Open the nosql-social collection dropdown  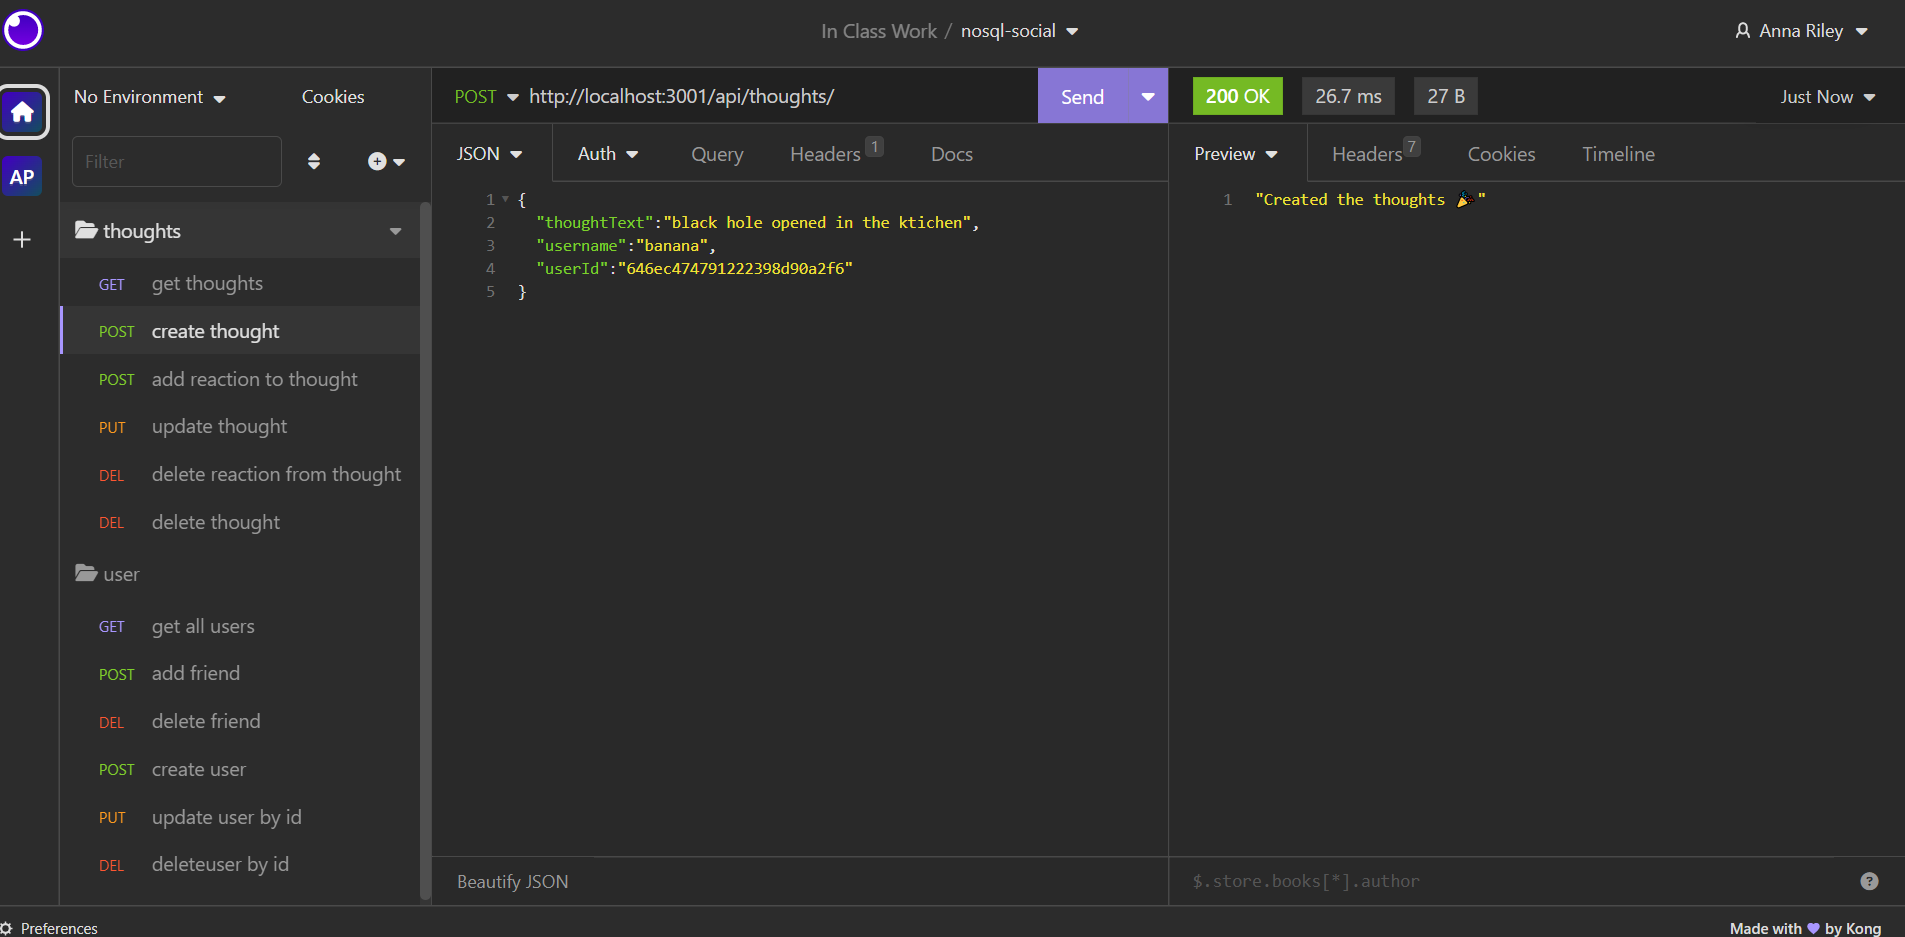pos(1071,31)
